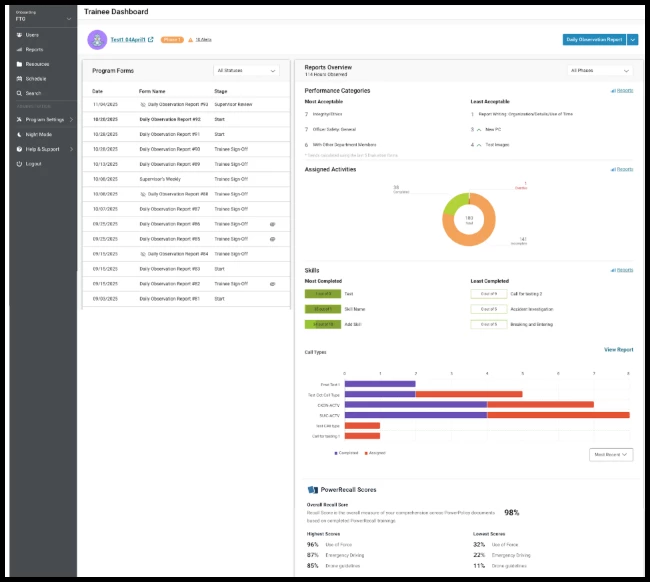650x582 pixels.
Task: Open arrow dropdown beside Daily Observation Report button
Action: (633, 39)
